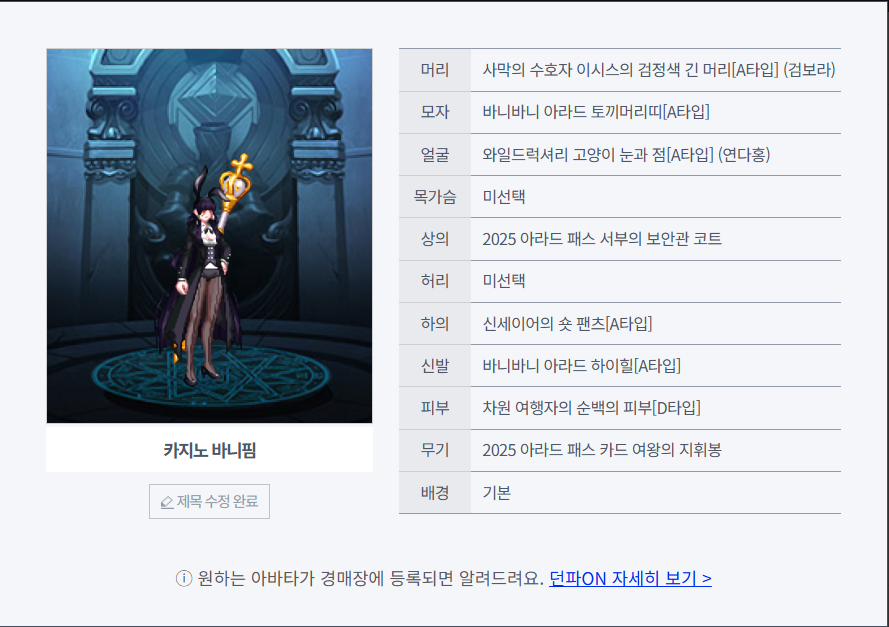Select the 와일드럭셔리 고양이 눈과 점 face entry
Image resolution: width=889 pixels, height=627 pixels.
(x=626, y=154)
